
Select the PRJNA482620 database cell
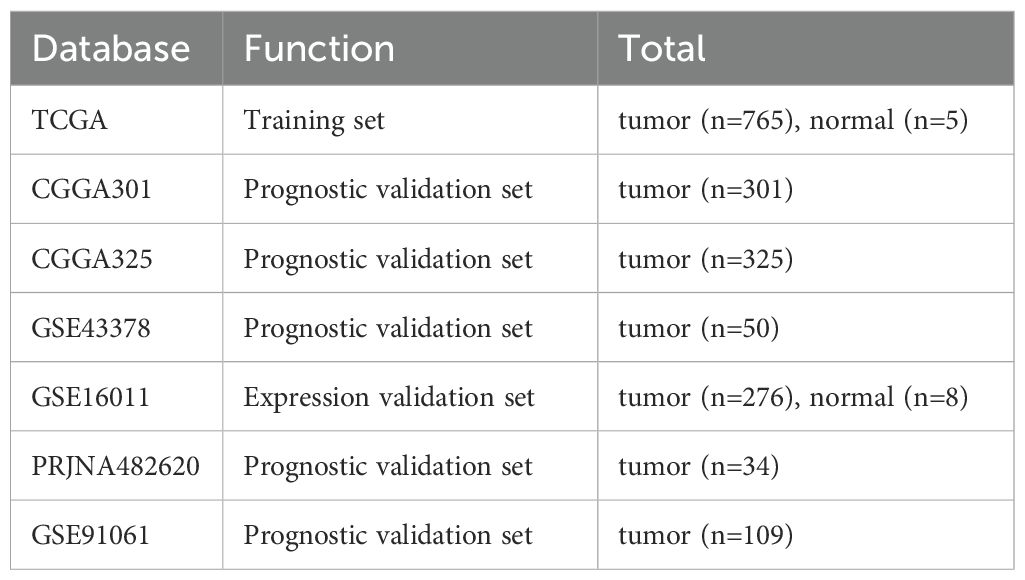pyautogui.click(x=116, y=466)
